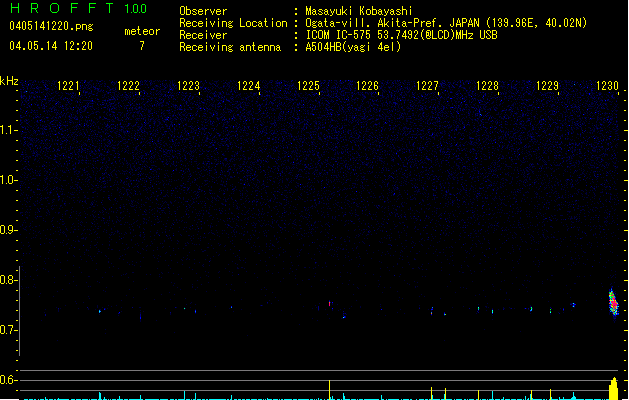The width and height of the screenshot is (629, 400).
Task: Click the 1222 time marker
Action: click(x=128, y=86)
